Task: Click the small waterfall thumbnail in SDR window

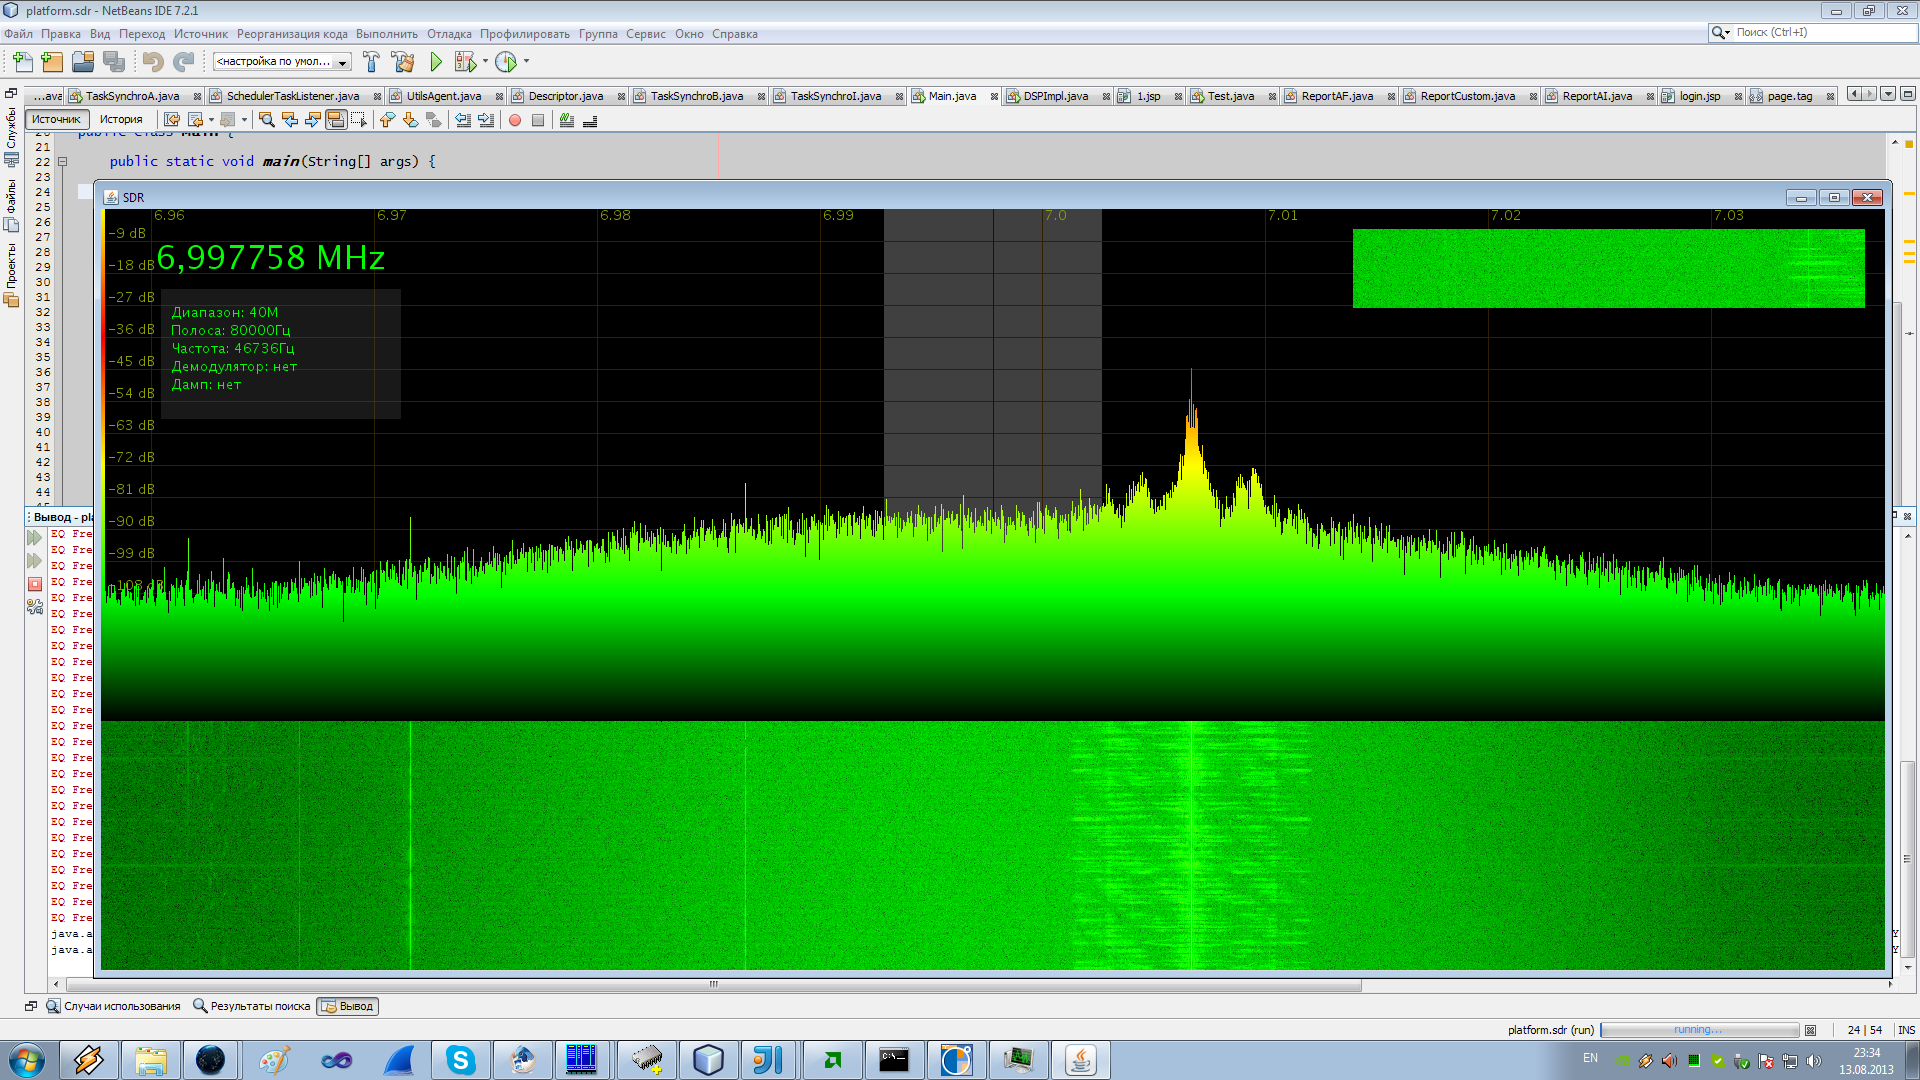Action: point(1608,268)
